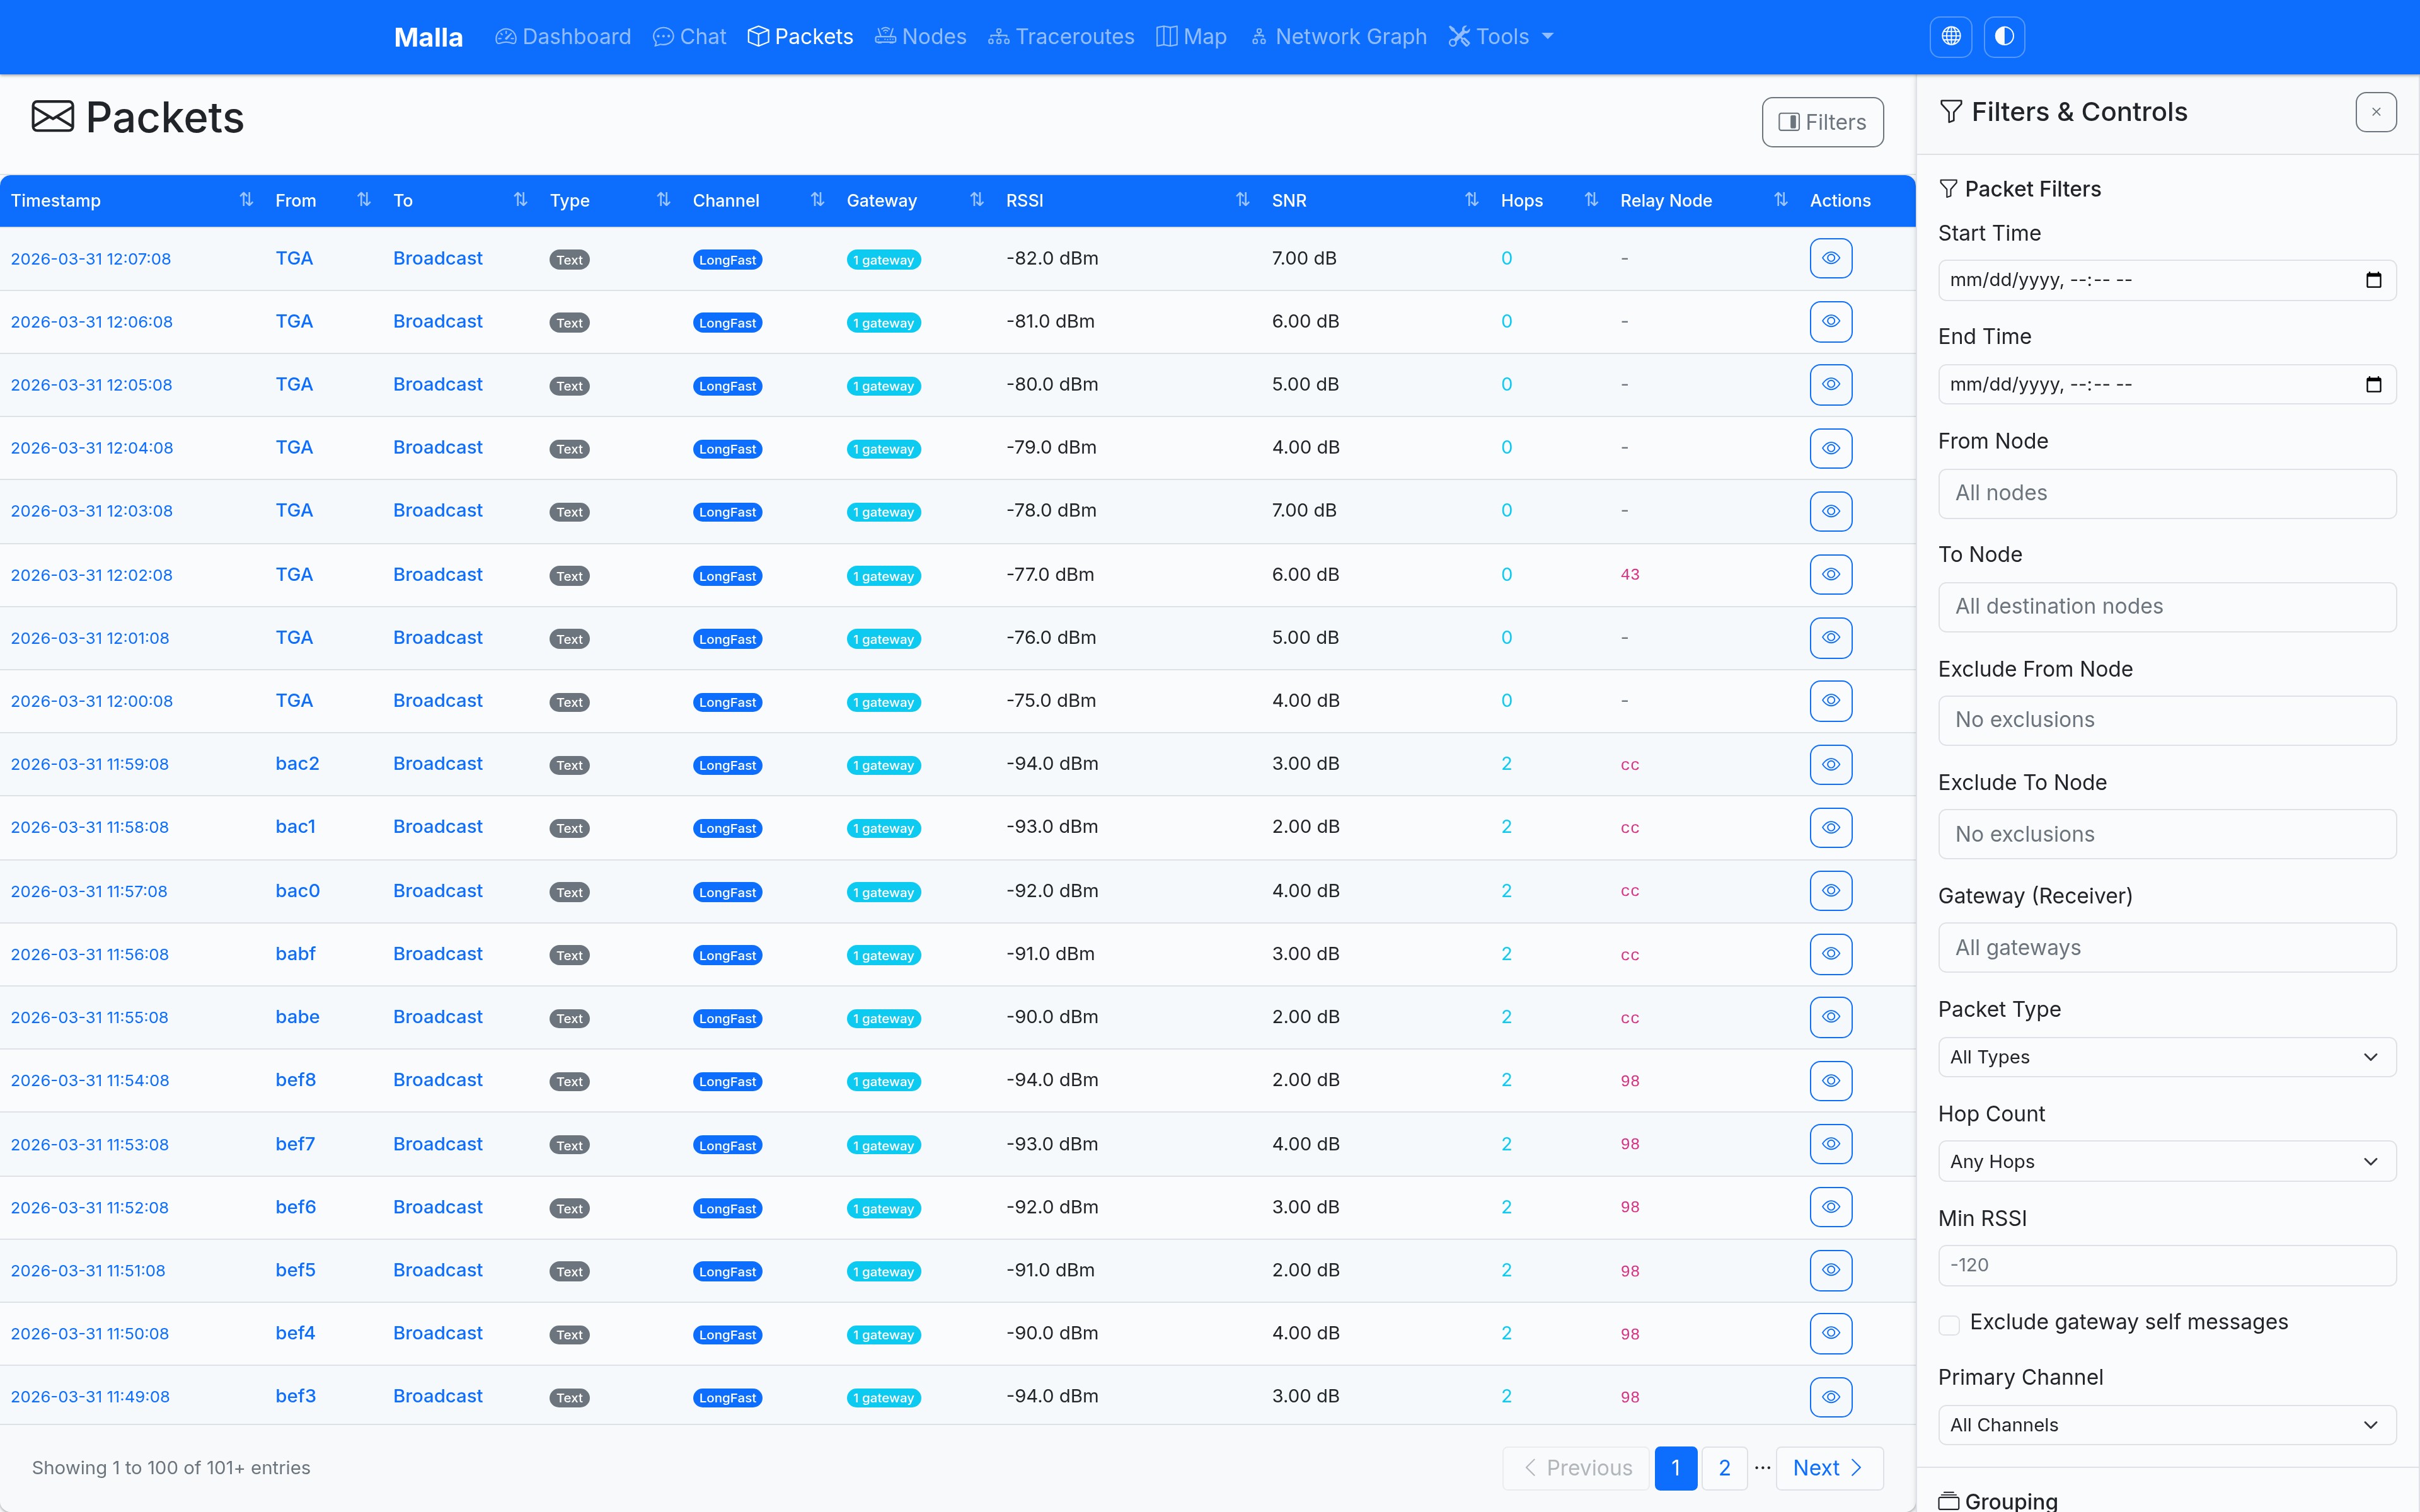View details of the 11:54:08 packet
The height and width of the screenshot is (1512, 2420).
pyautogui.click(x=1830, y=1080)
